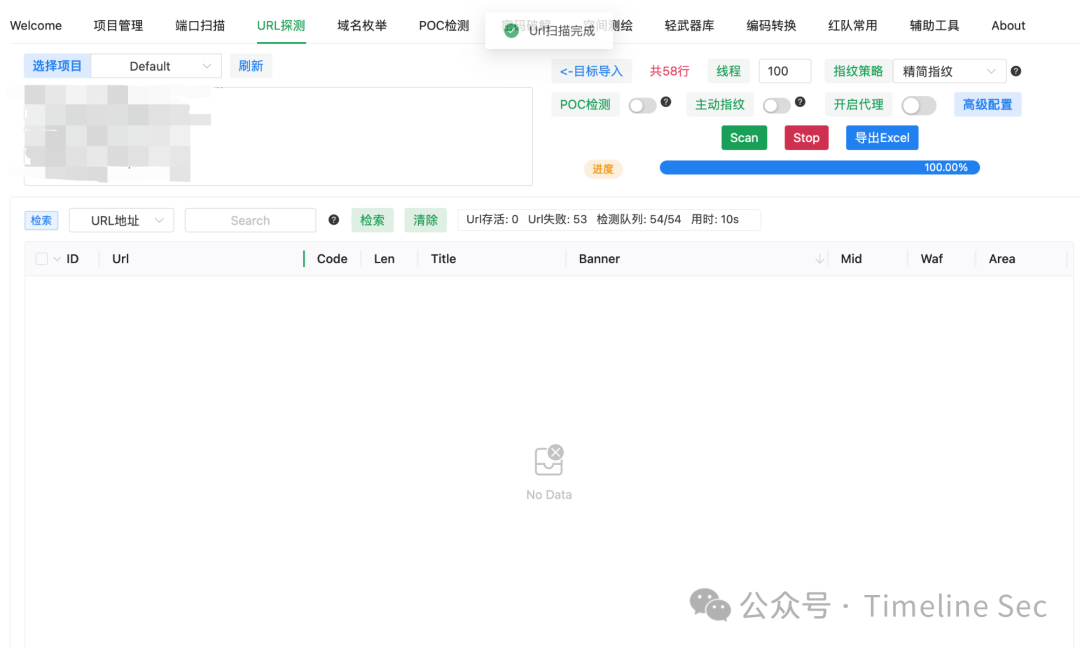1080x649 pixels.
Task: Switch to 端口扫描 tab
Action: point(200,25)
